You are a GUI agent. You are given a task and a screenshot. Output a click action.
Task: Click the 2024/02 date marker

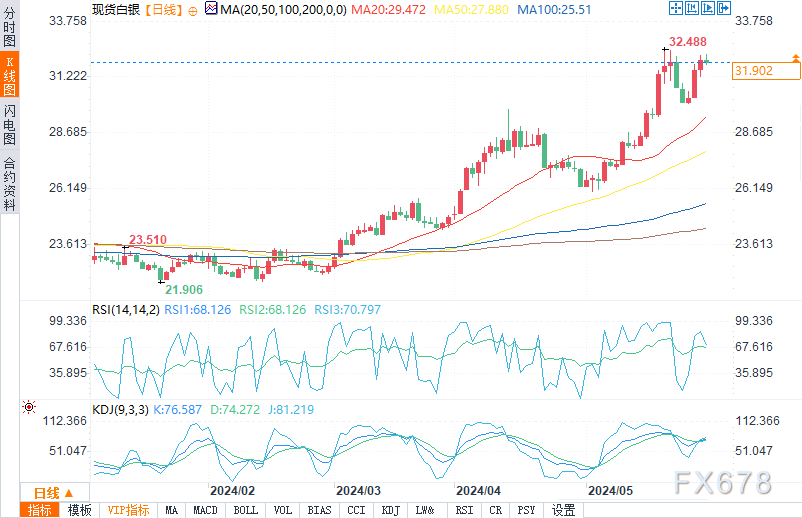click(232, 491)
